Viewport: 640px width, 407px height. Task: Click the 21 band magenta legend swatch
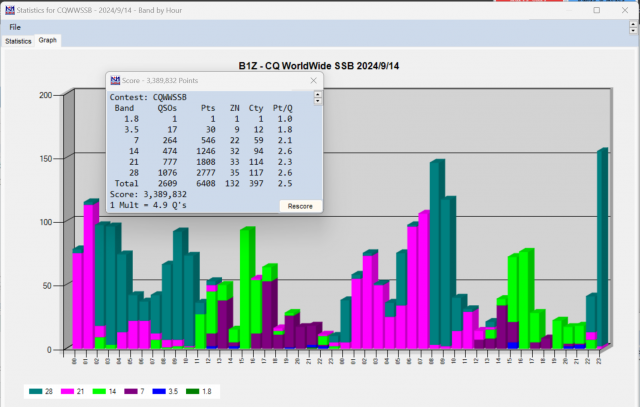pos(67,391)
